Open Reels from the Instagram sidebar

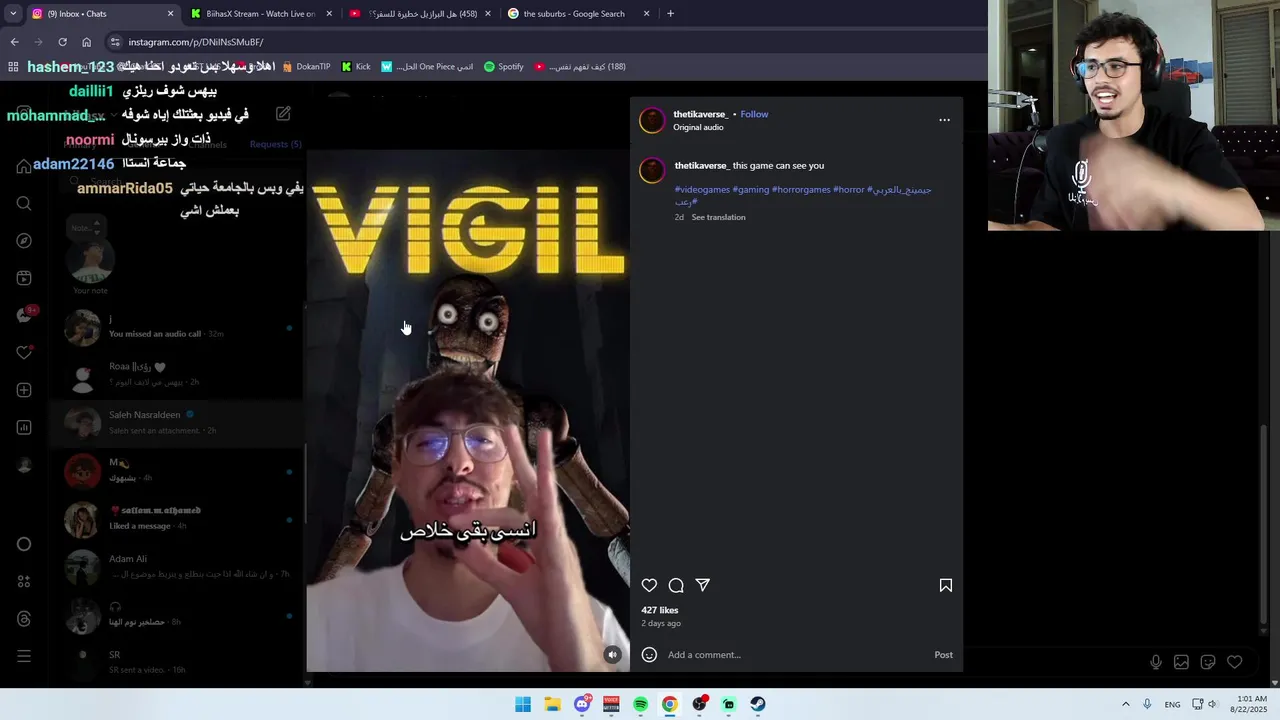[24, 278]
